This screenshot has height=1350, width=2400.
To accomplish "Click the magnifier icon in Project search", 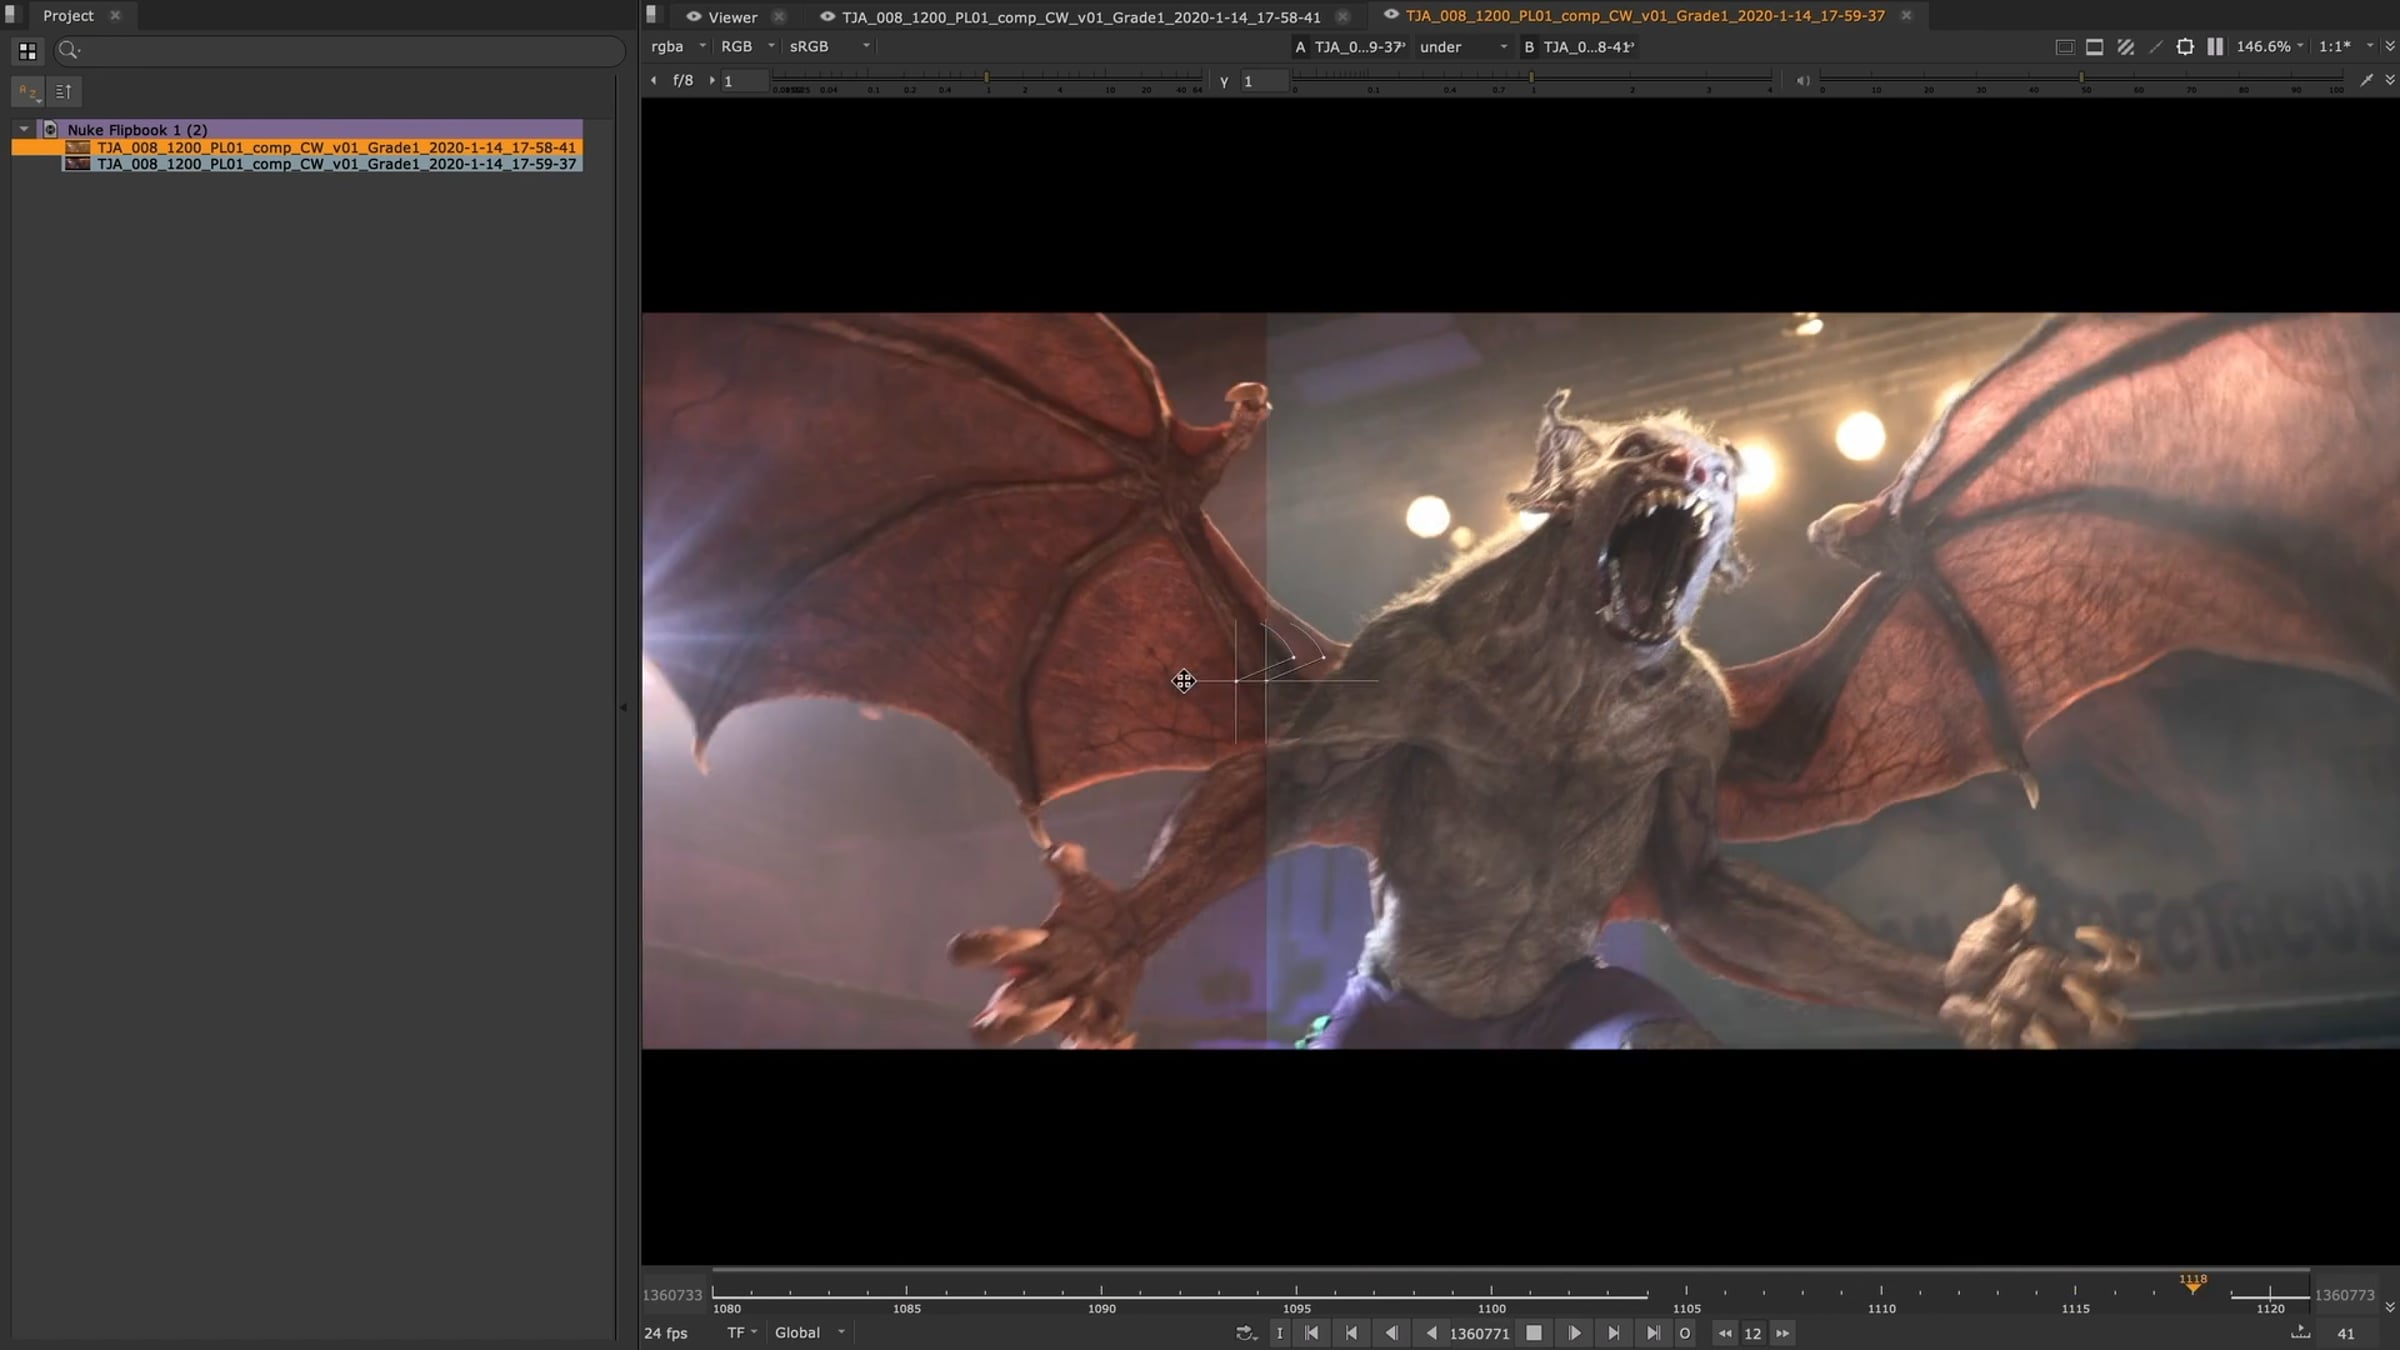I will [68, 50].
